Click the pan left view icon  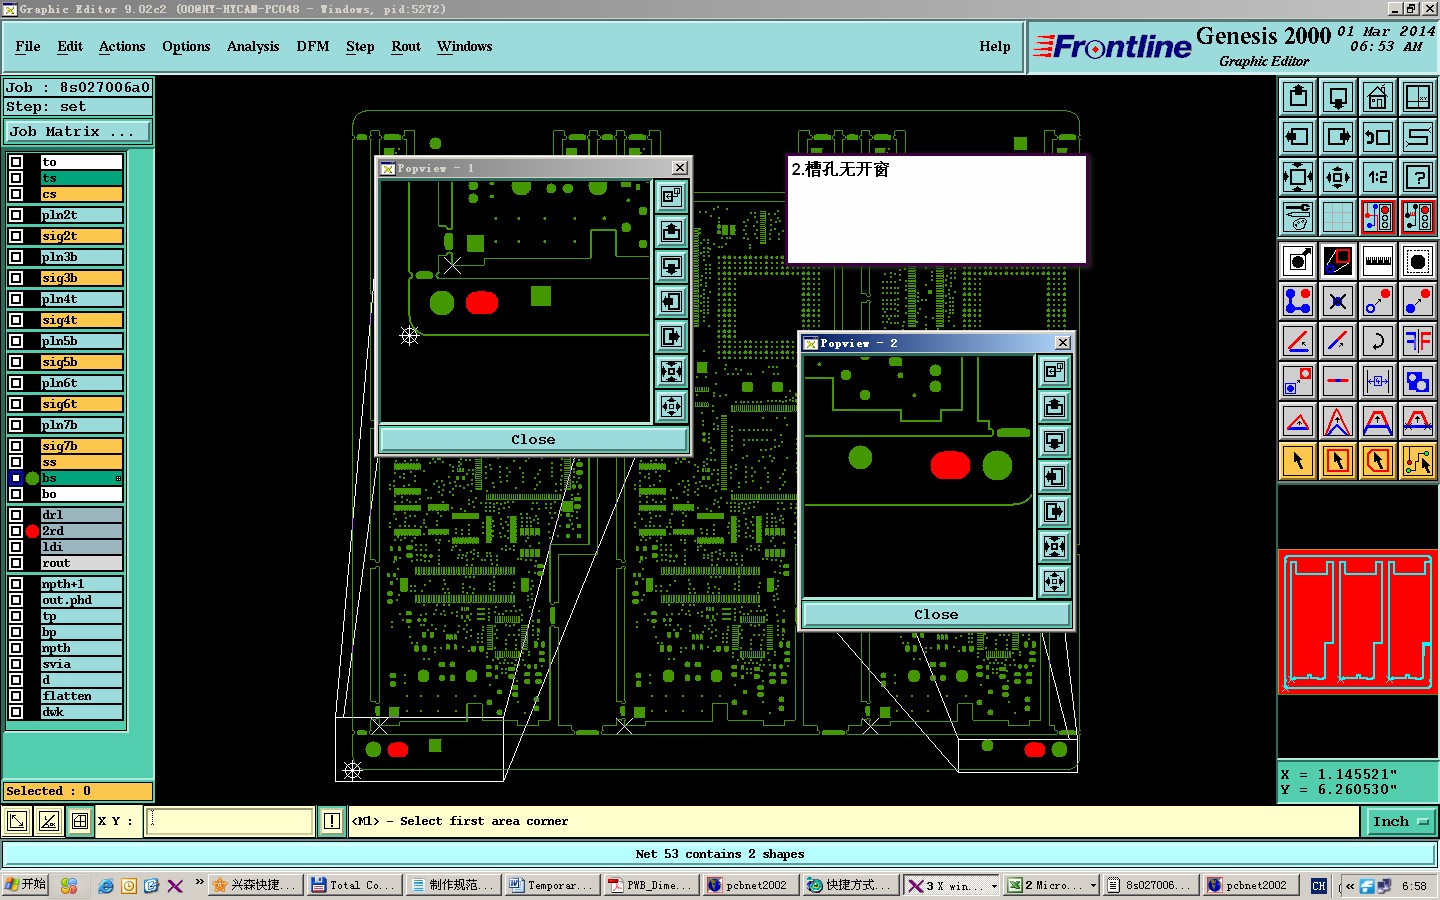tap(1298, 137)
